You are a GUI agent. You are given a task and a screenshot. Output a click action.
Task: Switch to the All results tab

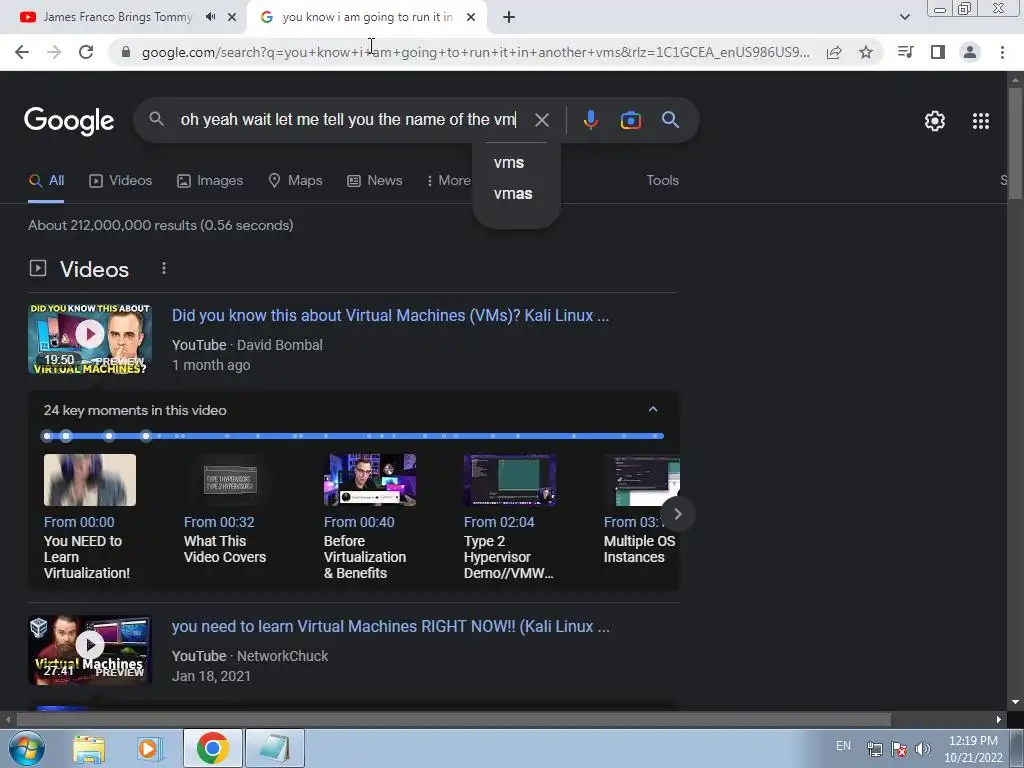46,181
